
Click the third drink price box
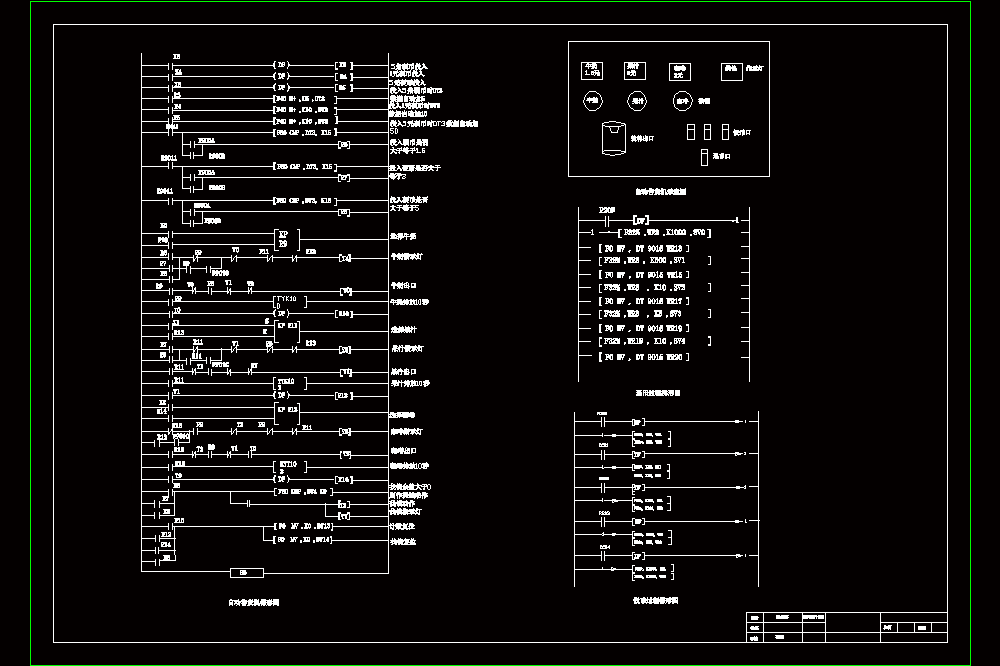pyautogui.click(x=680, y=71)
